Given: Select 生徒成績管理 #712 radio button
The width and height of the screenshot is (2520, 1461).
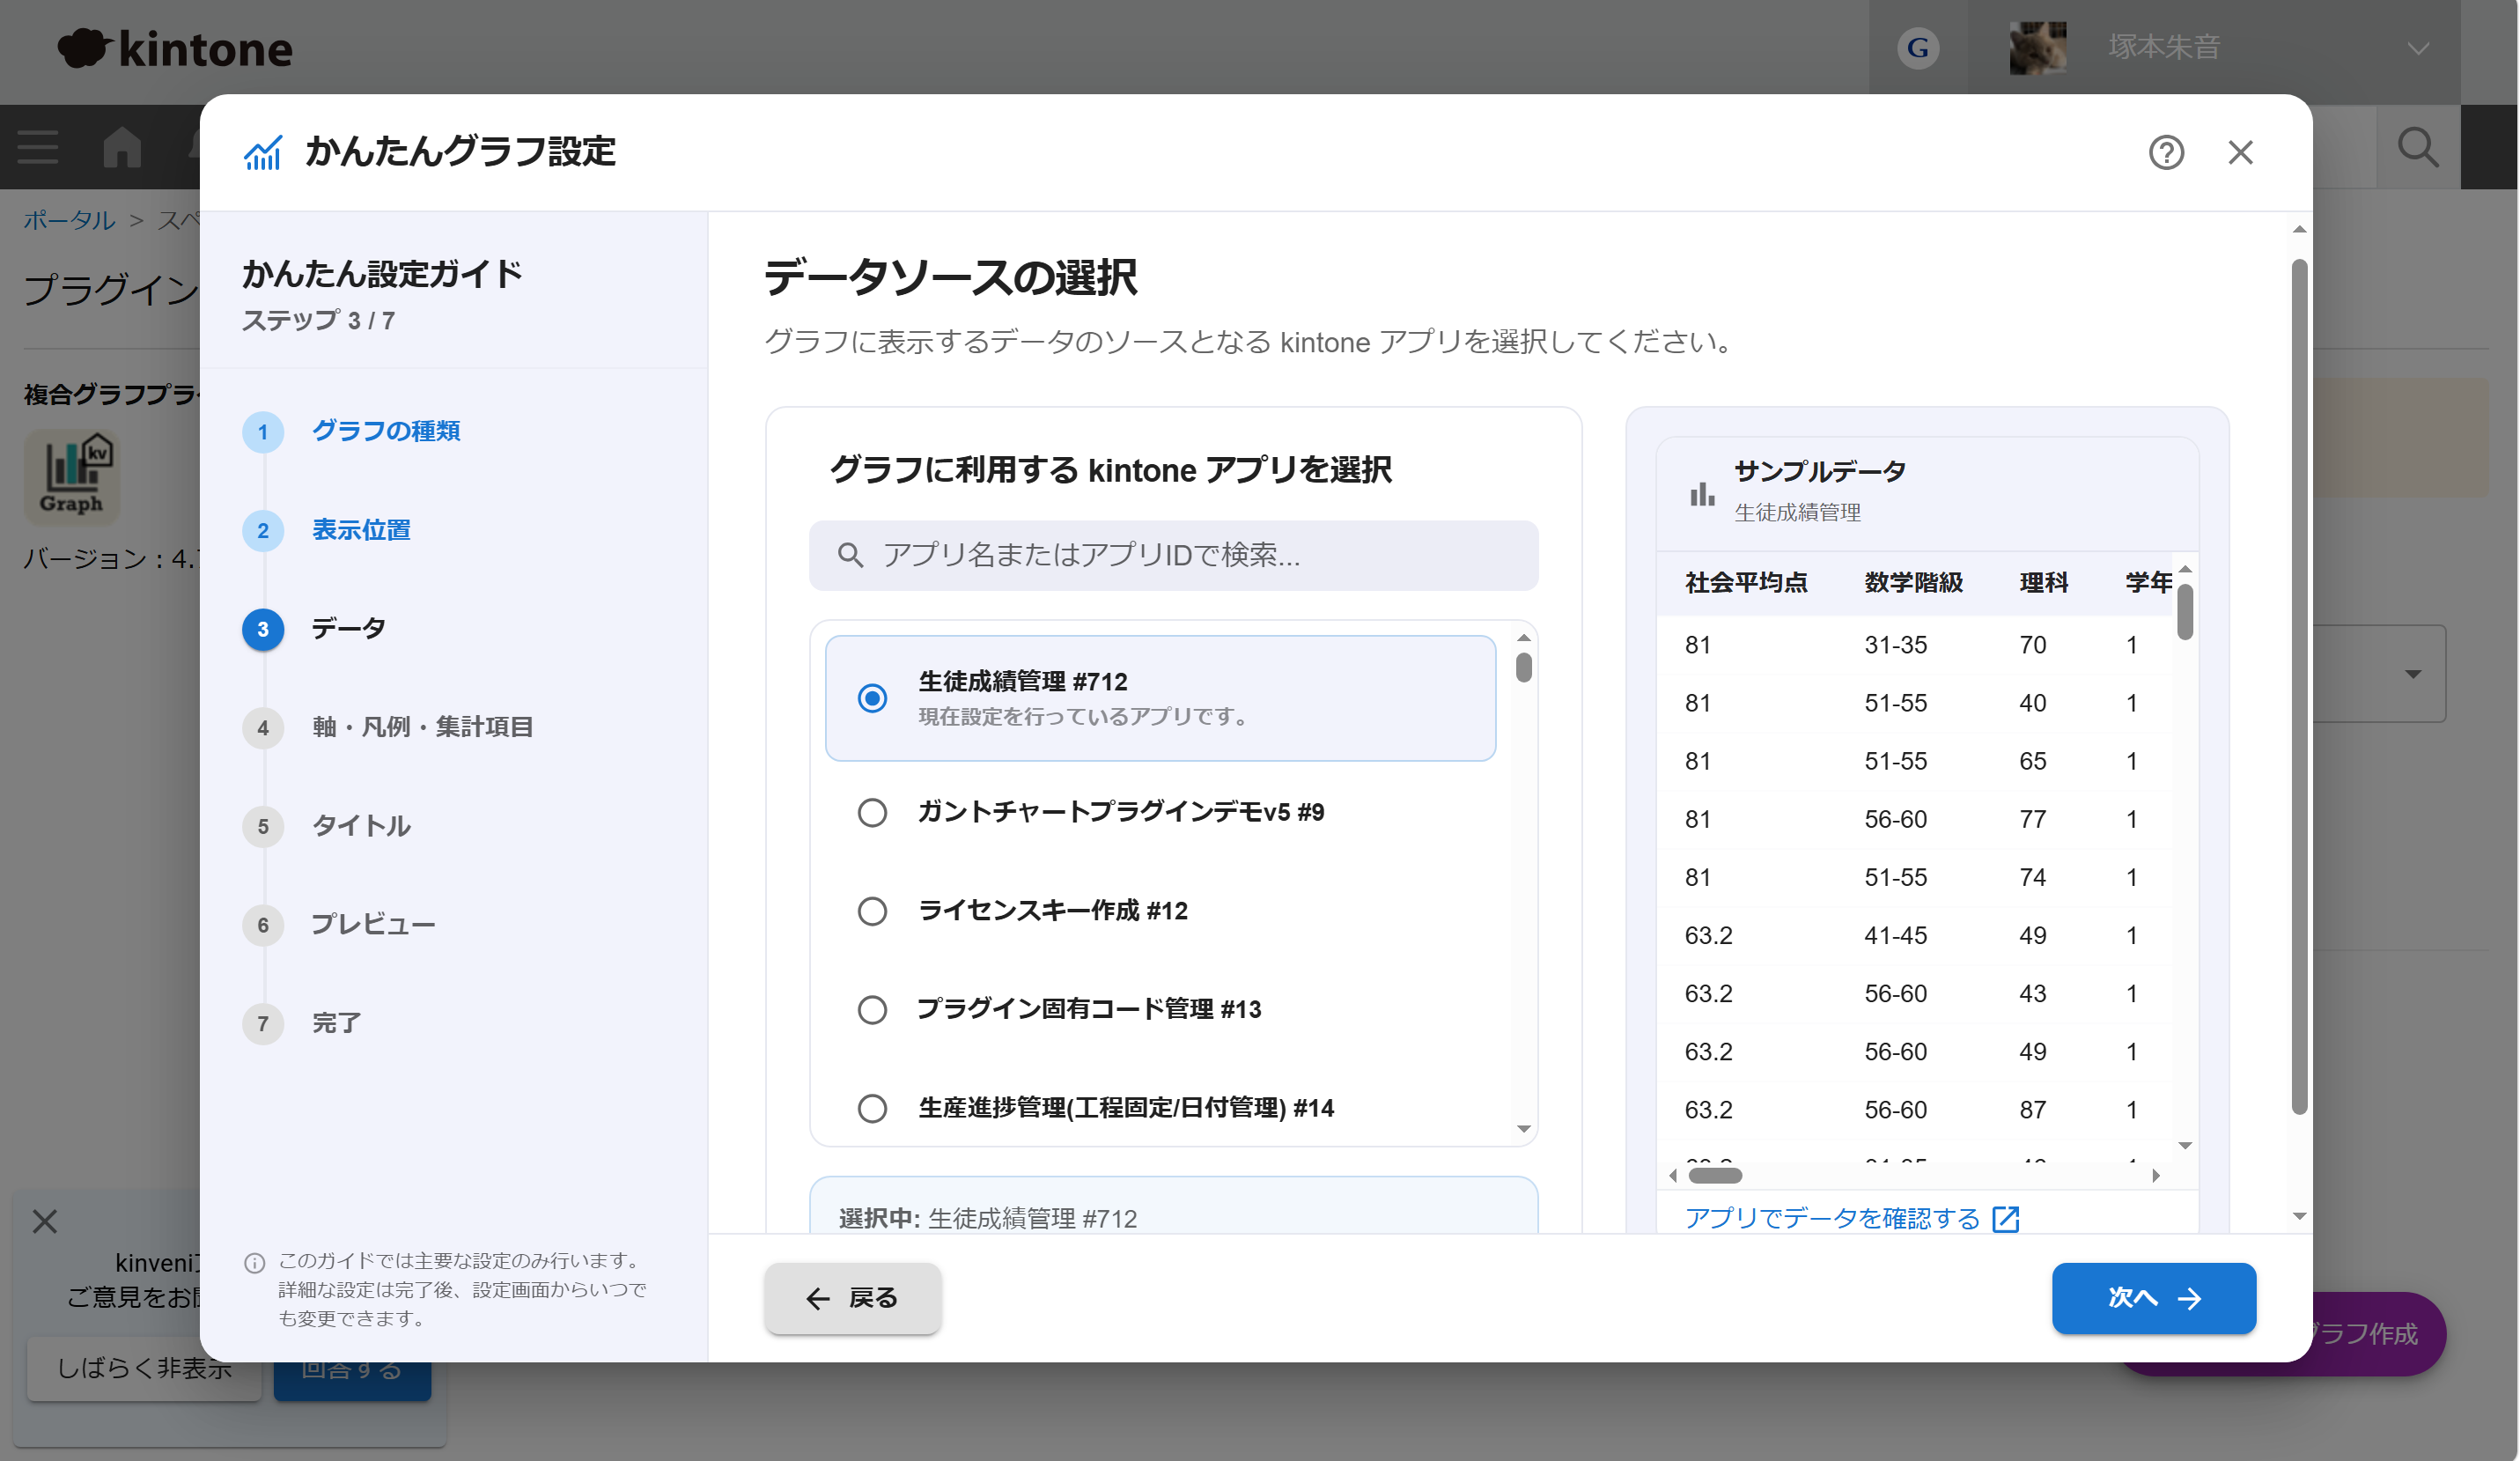Looking at the screenshot, I should (x=872, y=698).
